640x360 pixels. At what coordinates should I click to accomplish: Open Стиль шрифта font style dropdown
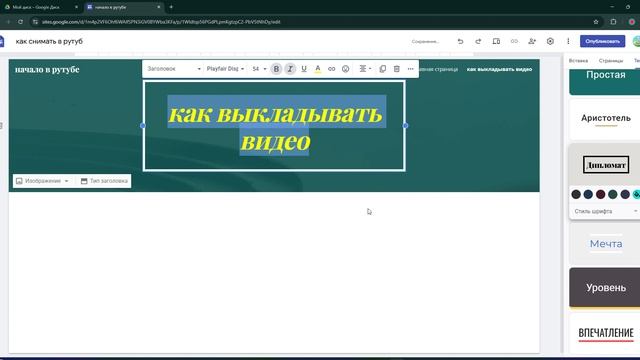click(606, 211)
